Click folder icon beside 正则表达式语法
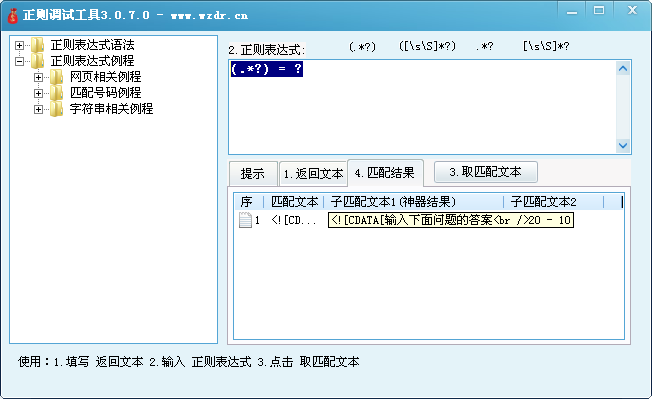Viewport: 652px width, 399px height. [37, 45]
